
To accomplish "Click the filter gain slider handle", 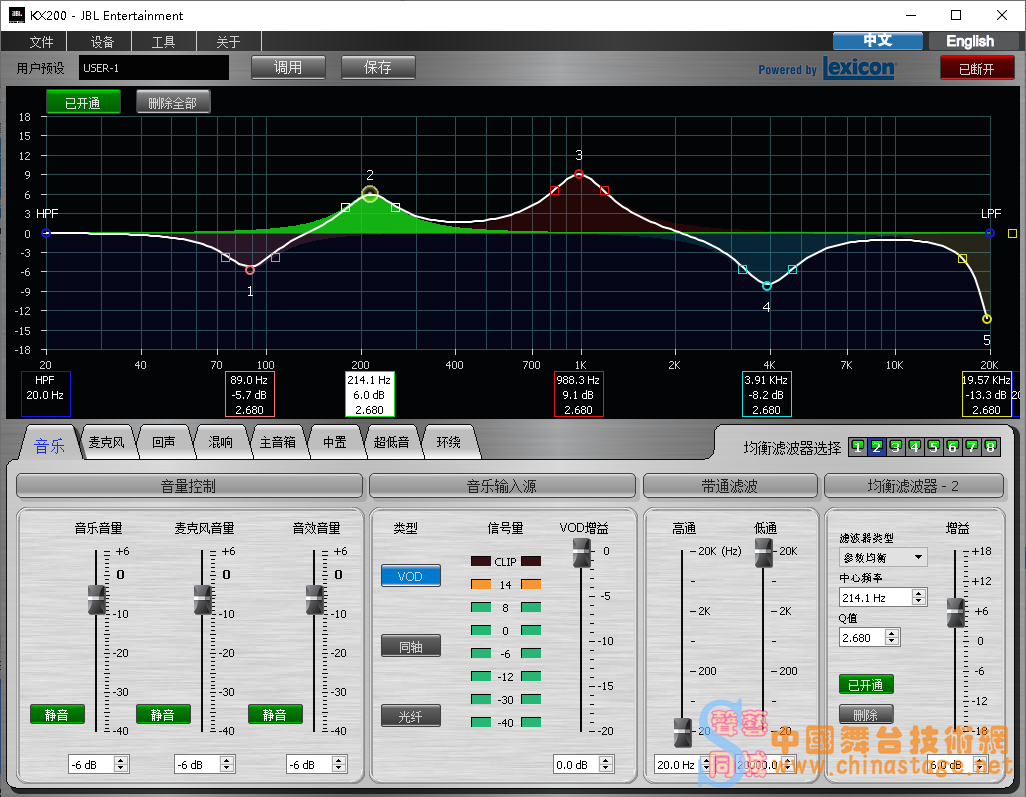I will [955, 612].
